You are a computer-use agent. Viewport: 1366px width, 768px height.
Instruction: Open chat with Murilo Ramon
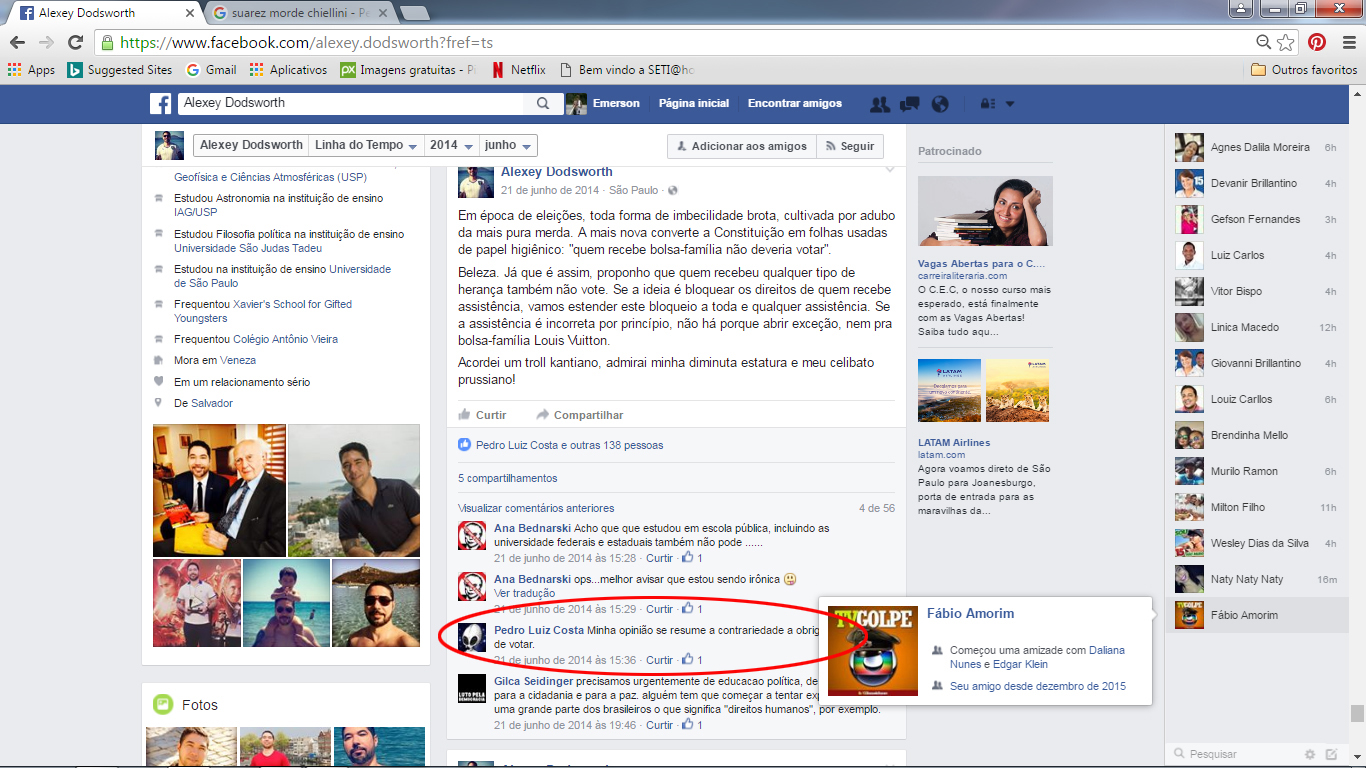1259,471
